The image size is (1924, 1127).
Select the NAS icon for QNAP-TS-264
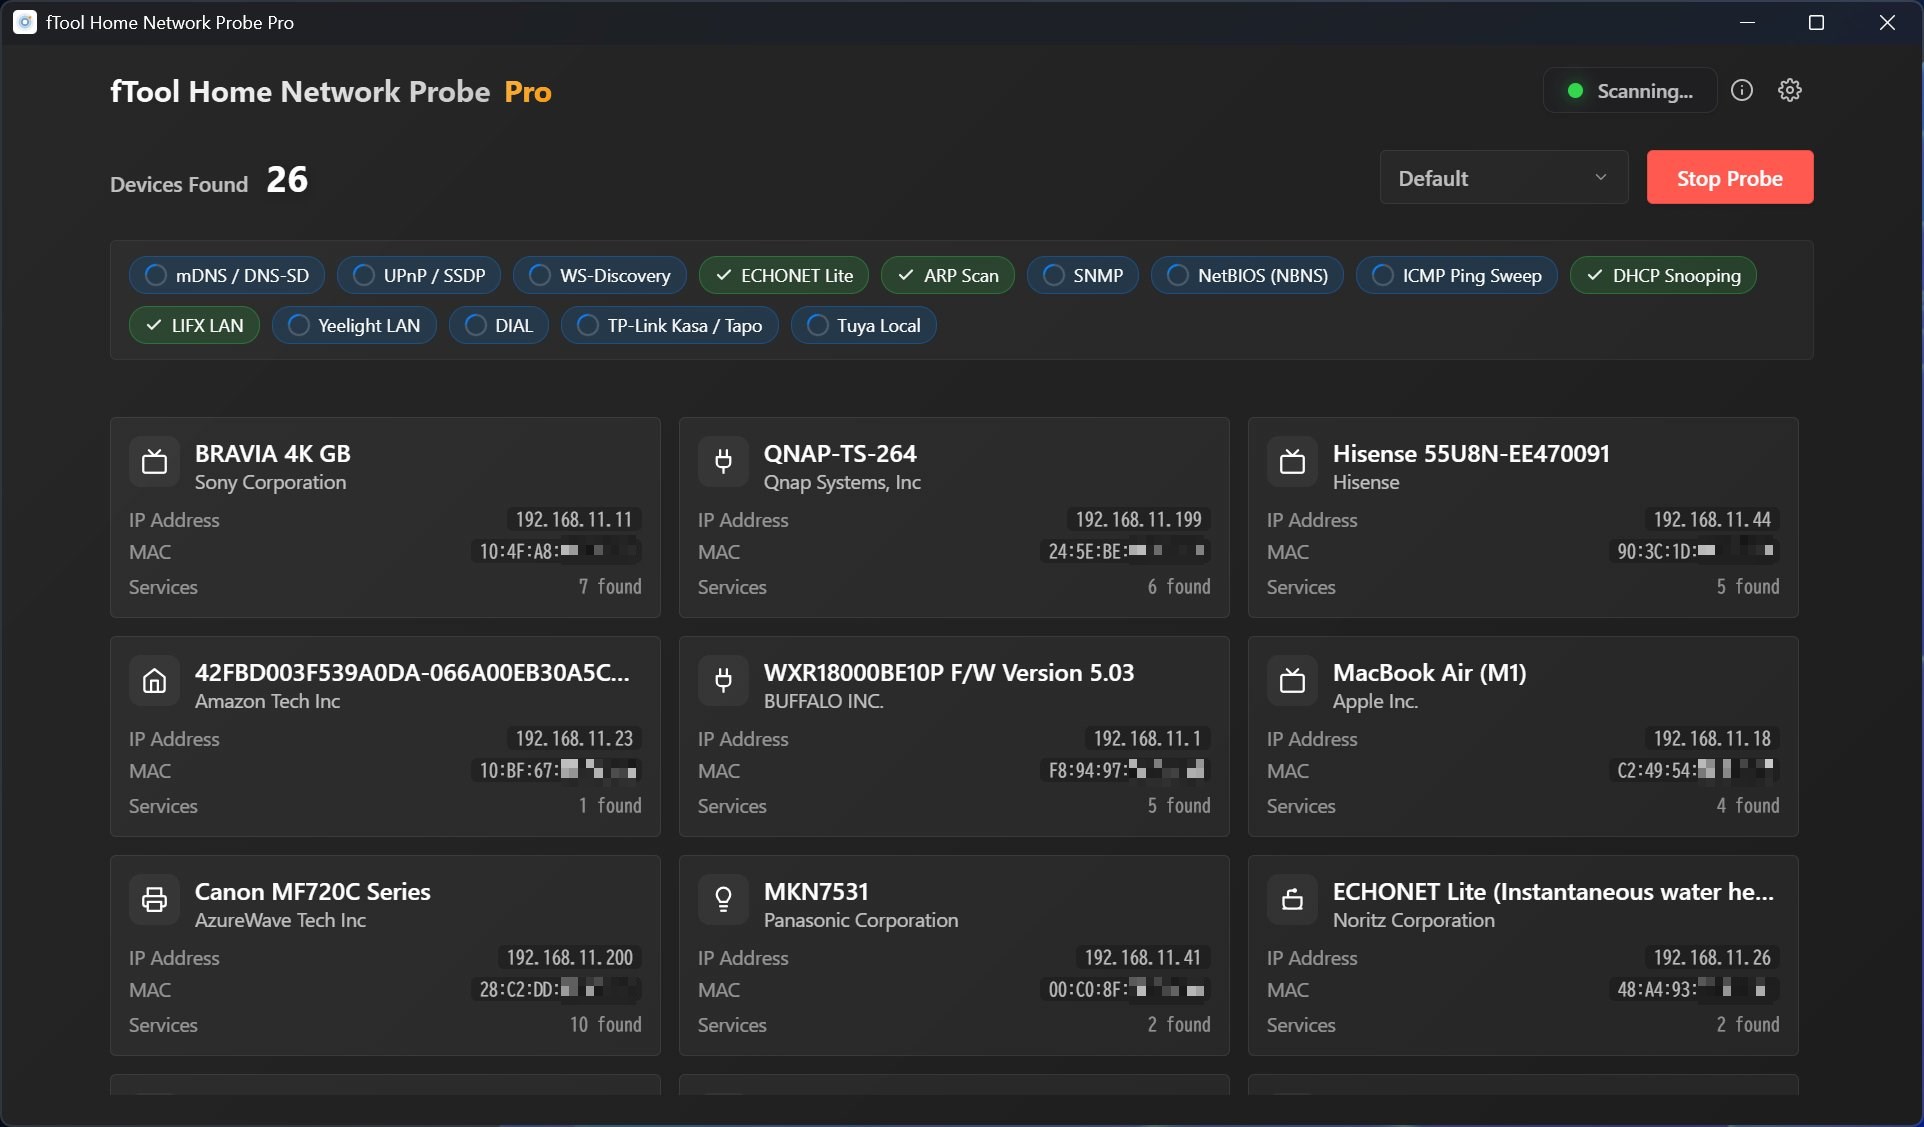(723, 462)
